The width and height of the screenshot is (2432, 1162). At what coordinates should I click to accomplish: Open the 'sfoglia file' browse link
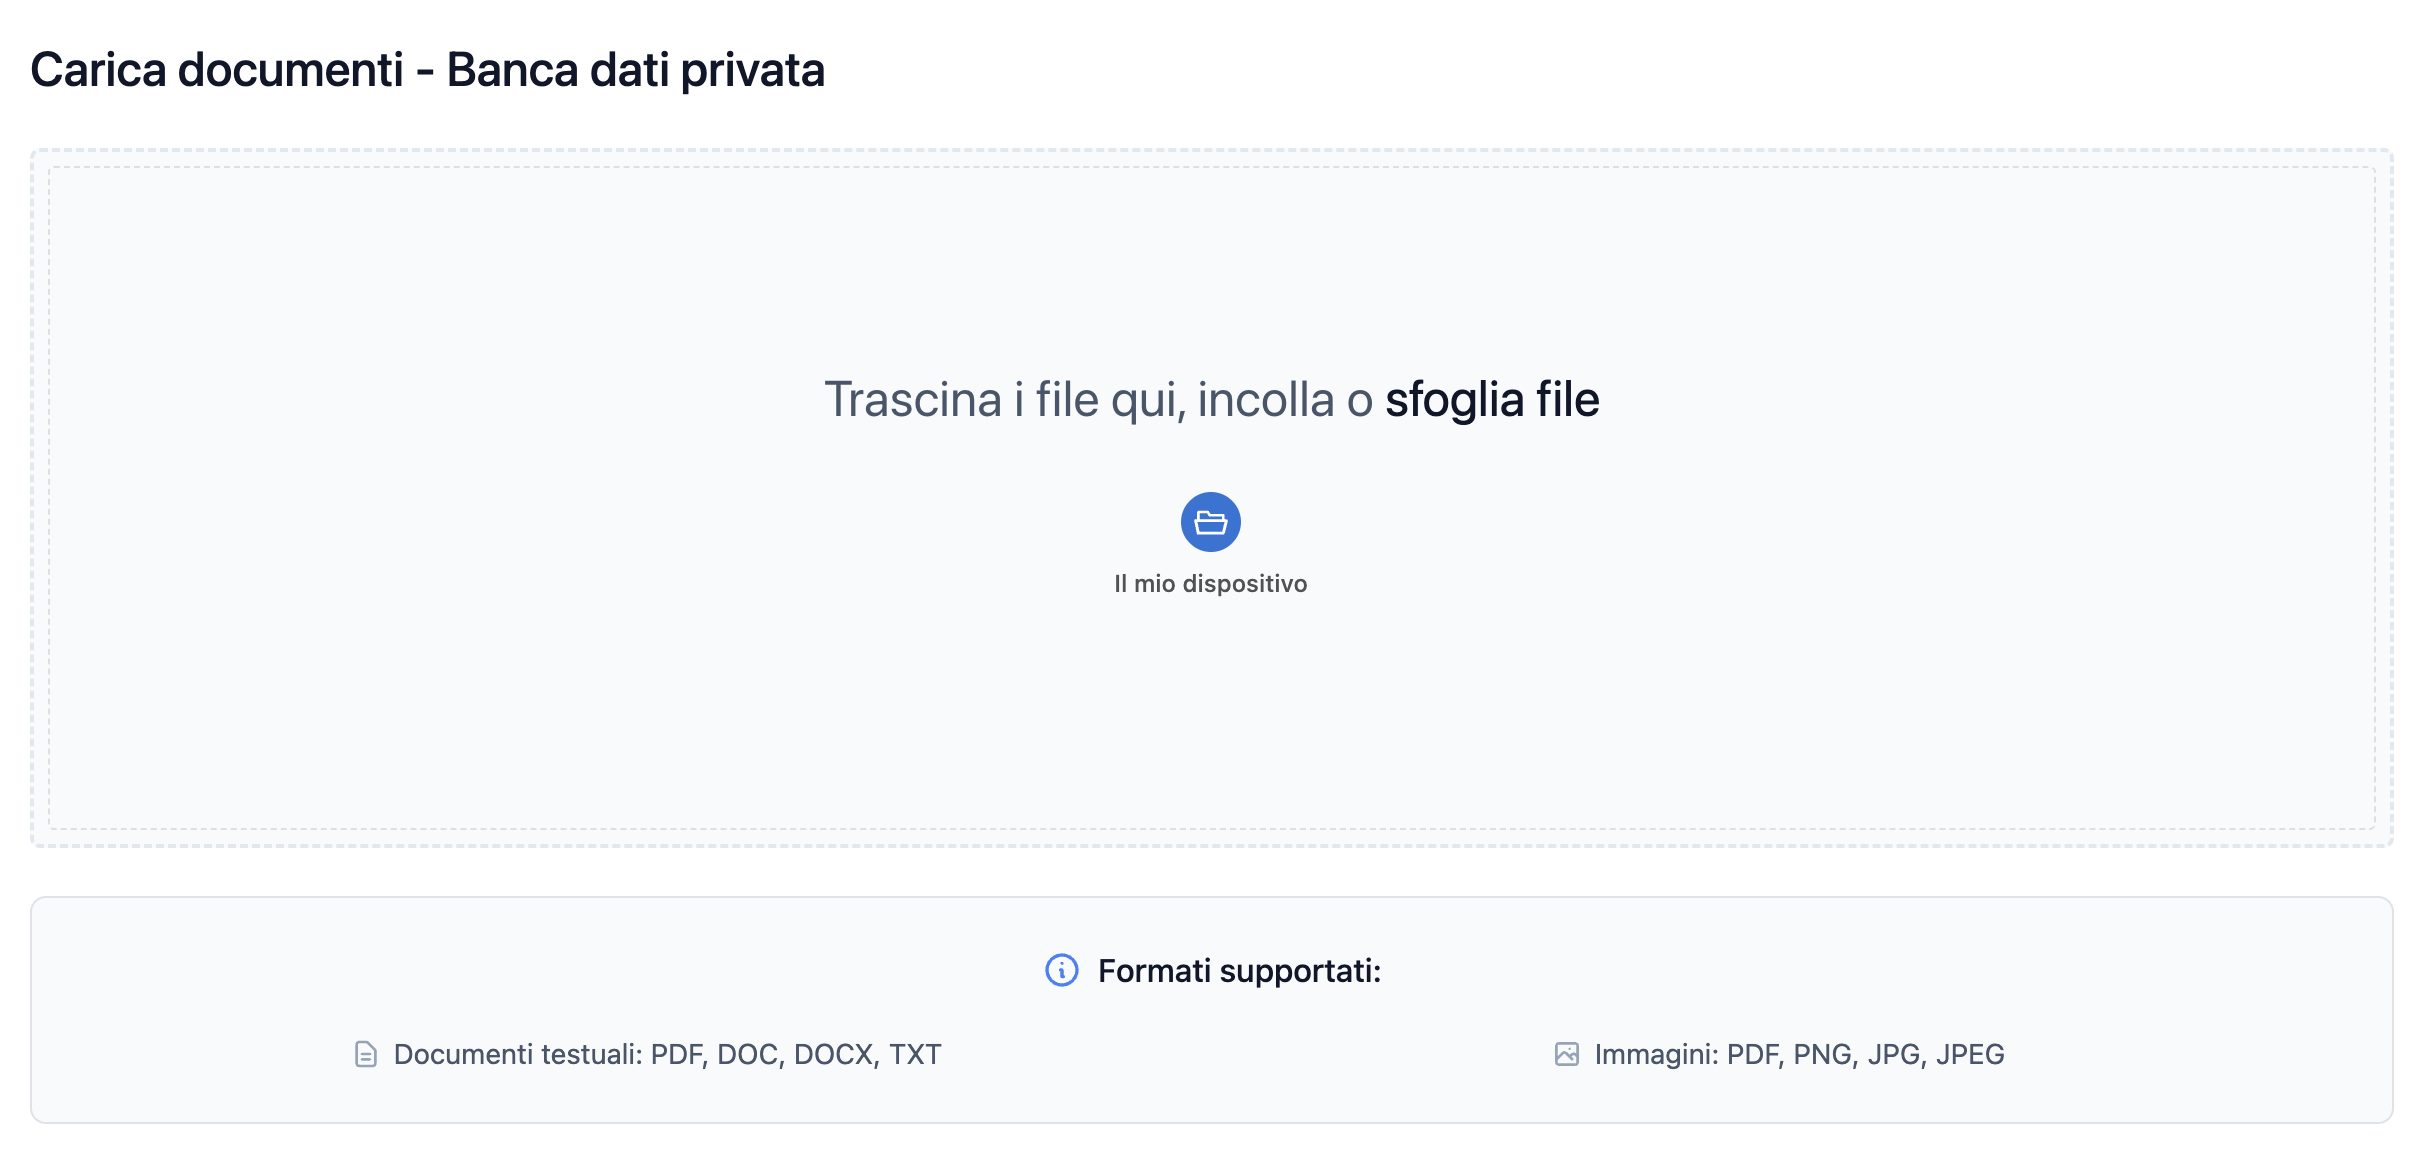pyautogui.click(x=1491, y=400)
